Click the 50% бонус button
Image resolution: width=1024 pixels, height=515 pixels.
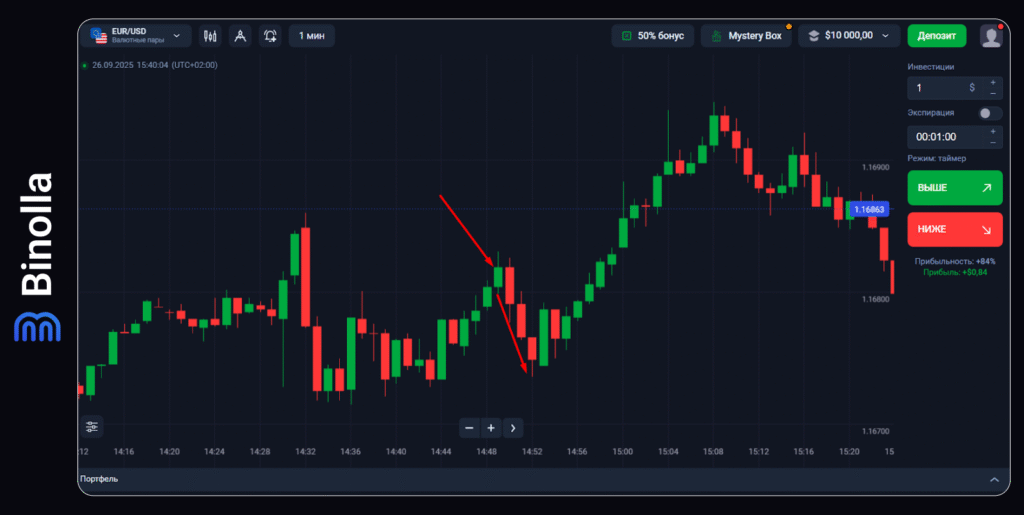(652, 36)
